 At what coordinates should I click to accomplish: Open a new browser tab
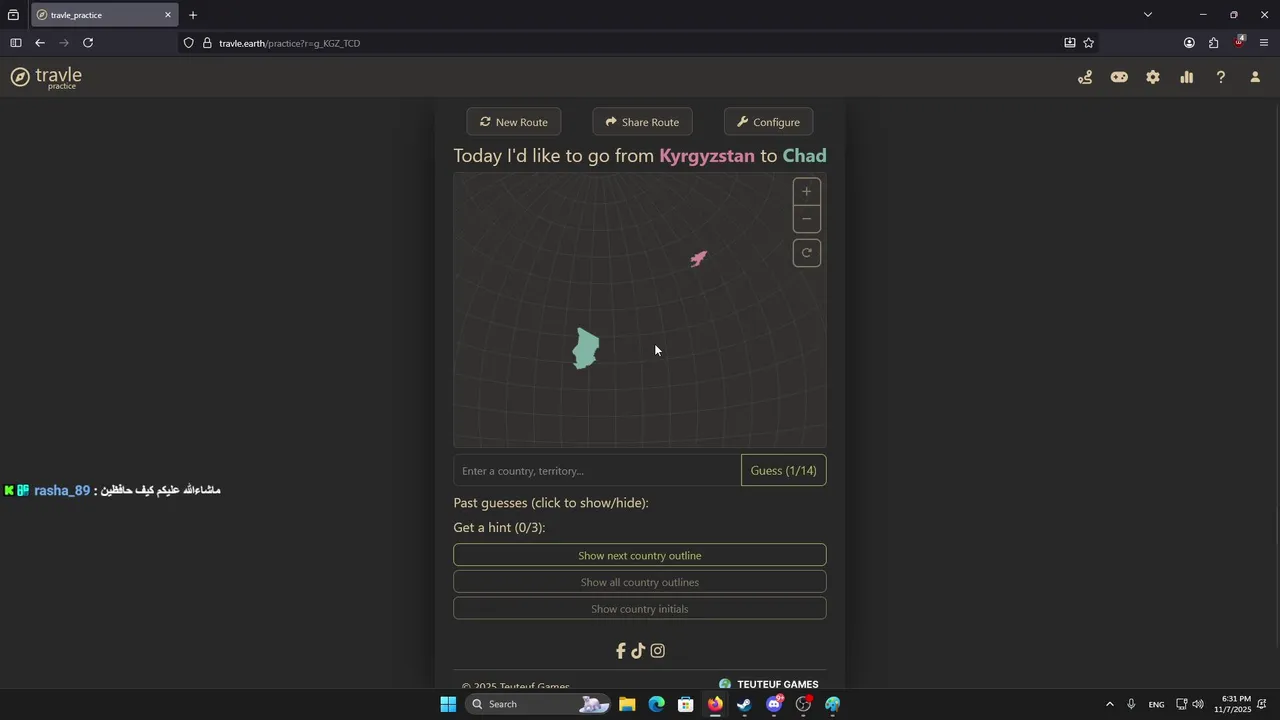[x=193, y=15]
